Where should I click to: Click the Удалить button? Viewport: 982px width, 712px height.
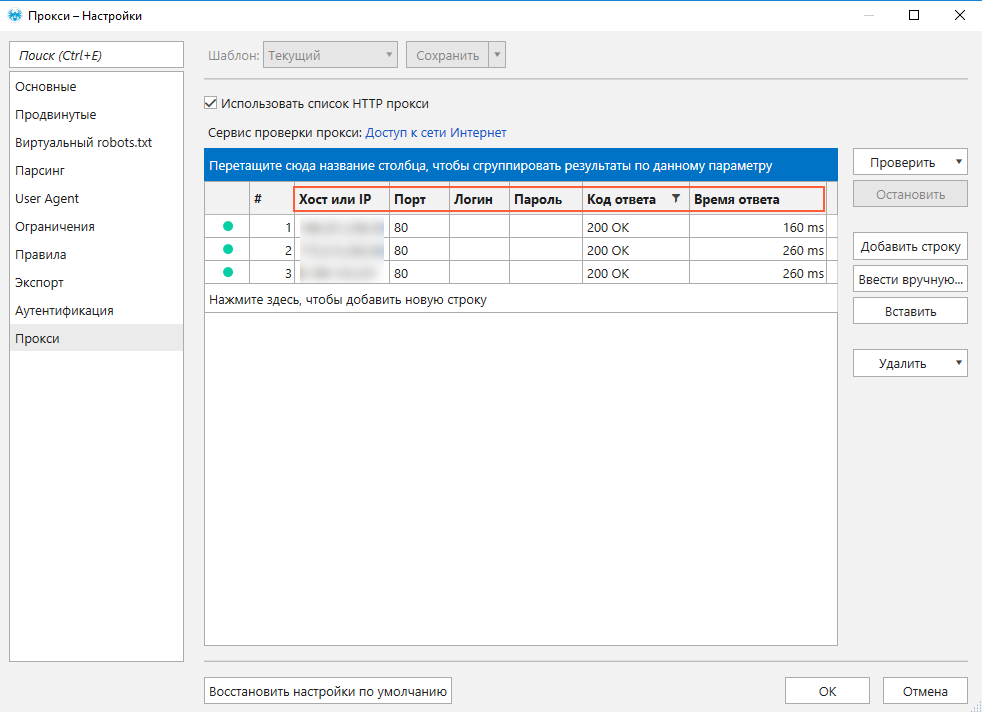pyautogui.click(x=902, y=363)
